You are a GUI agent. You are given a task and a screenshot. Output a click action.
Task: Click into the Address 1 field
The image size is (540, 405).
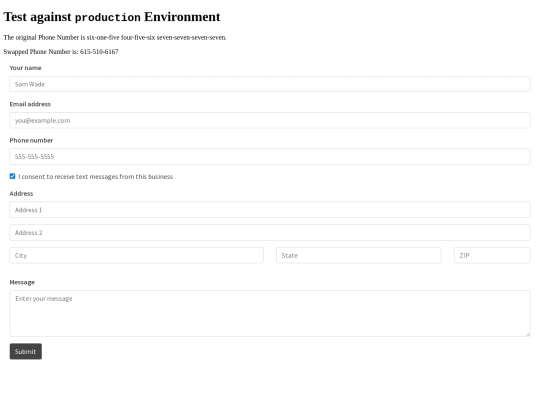click(x=270, y=209)
